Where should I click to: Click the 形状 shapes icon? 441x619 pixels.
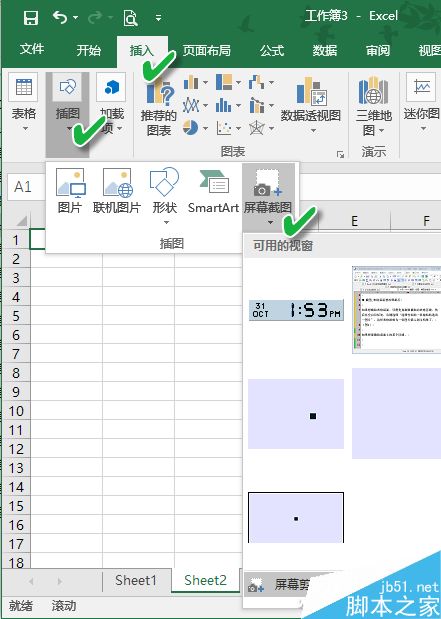[164, 182]
